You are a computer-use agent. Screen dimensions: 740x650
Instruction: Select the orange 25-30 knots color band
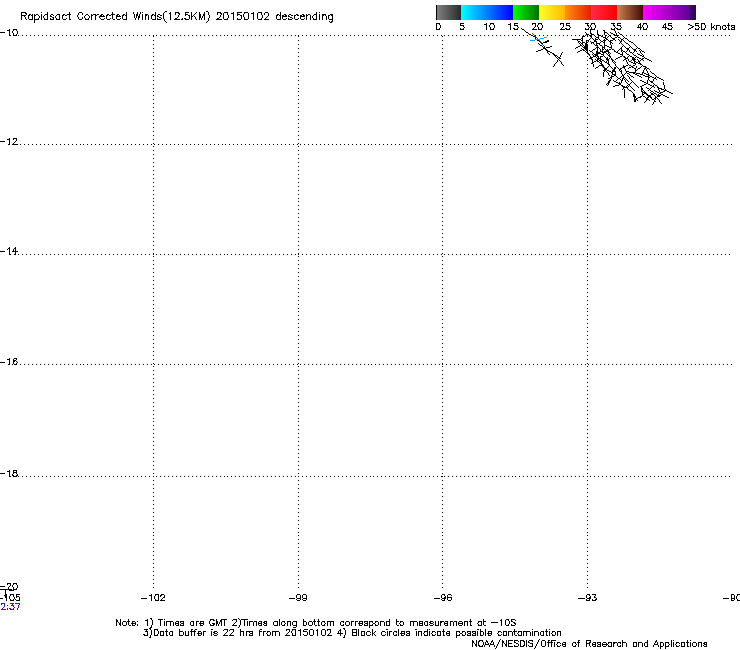click(578, 12)
